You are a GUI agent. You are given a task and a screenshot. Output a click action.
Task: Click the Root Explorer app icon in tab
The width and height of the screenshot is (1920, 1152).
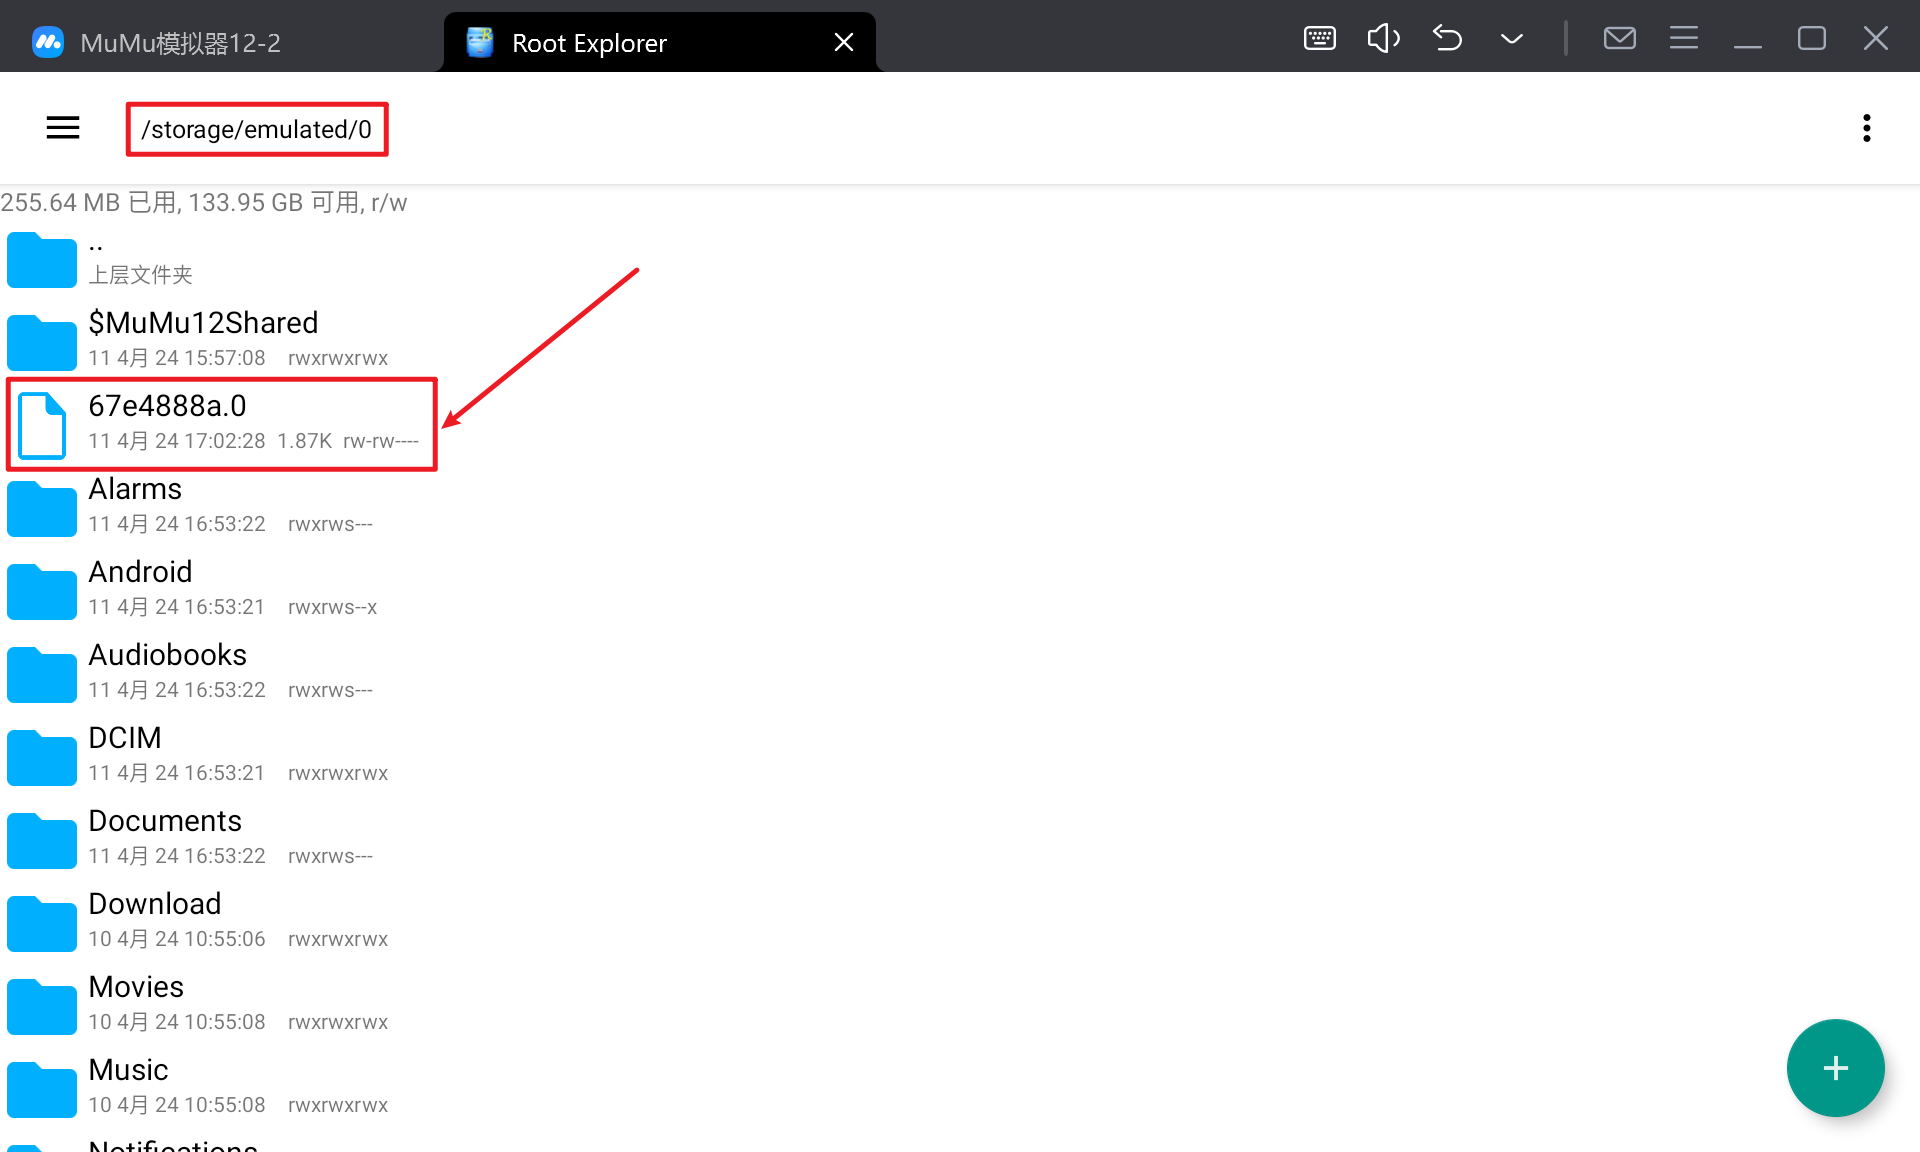click(480, 42)
